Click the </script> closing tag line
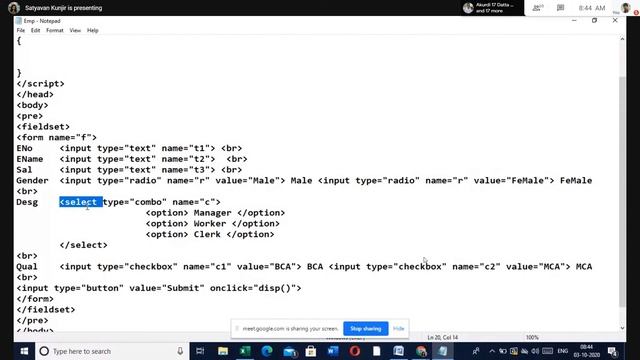 [x=40, y=84]
